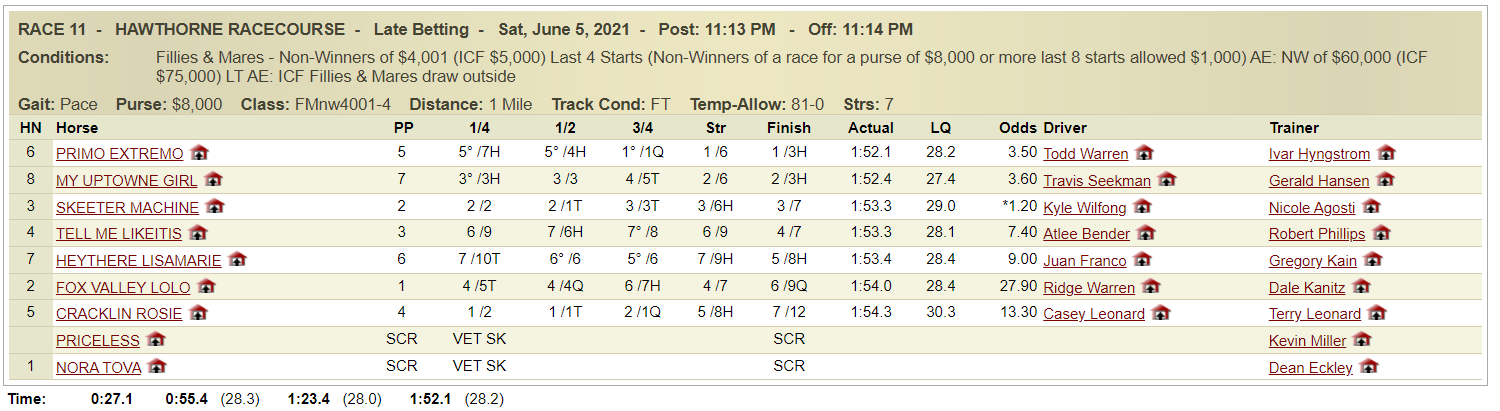Screen dimensions: 1500x411
Task: View trainer Kevin Miller profile
Action: click(1307, 341)
